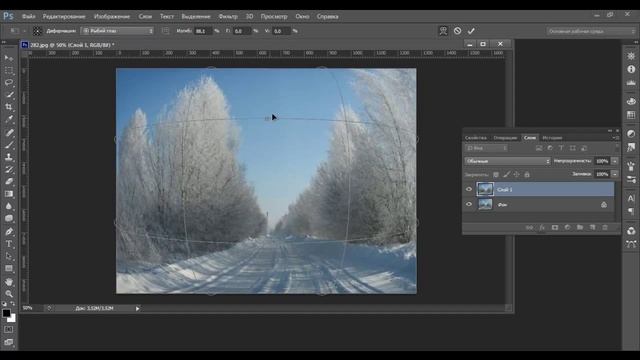Viewport: 640px width, 360px height.
Task: Open the Файл menu
Action: pyautogui.click(x=29, y=16)
